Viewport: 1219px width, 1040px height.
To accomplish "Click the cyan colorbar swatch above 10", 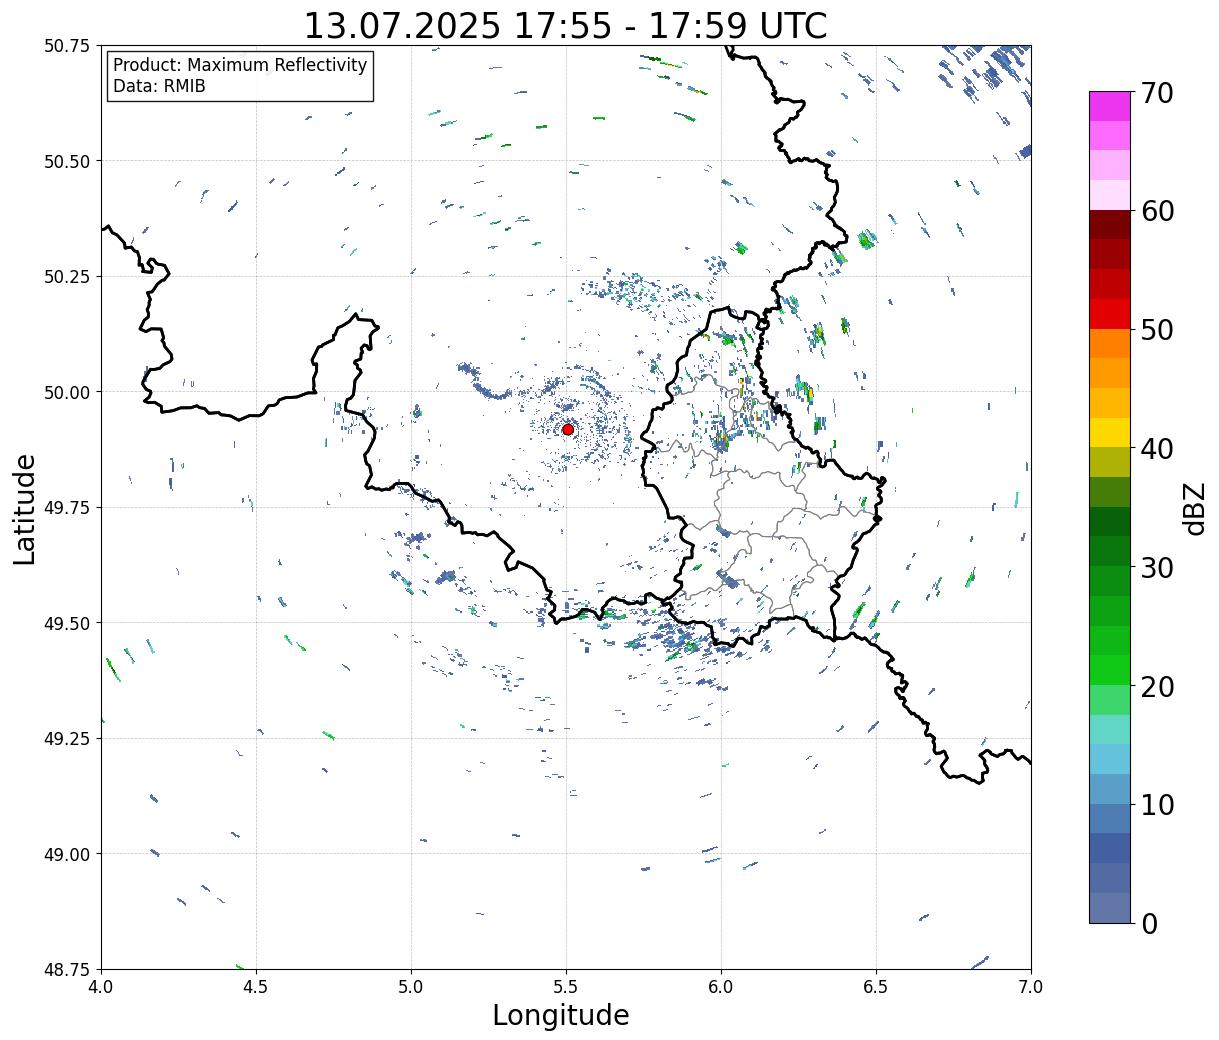I will click(1110, 759).
